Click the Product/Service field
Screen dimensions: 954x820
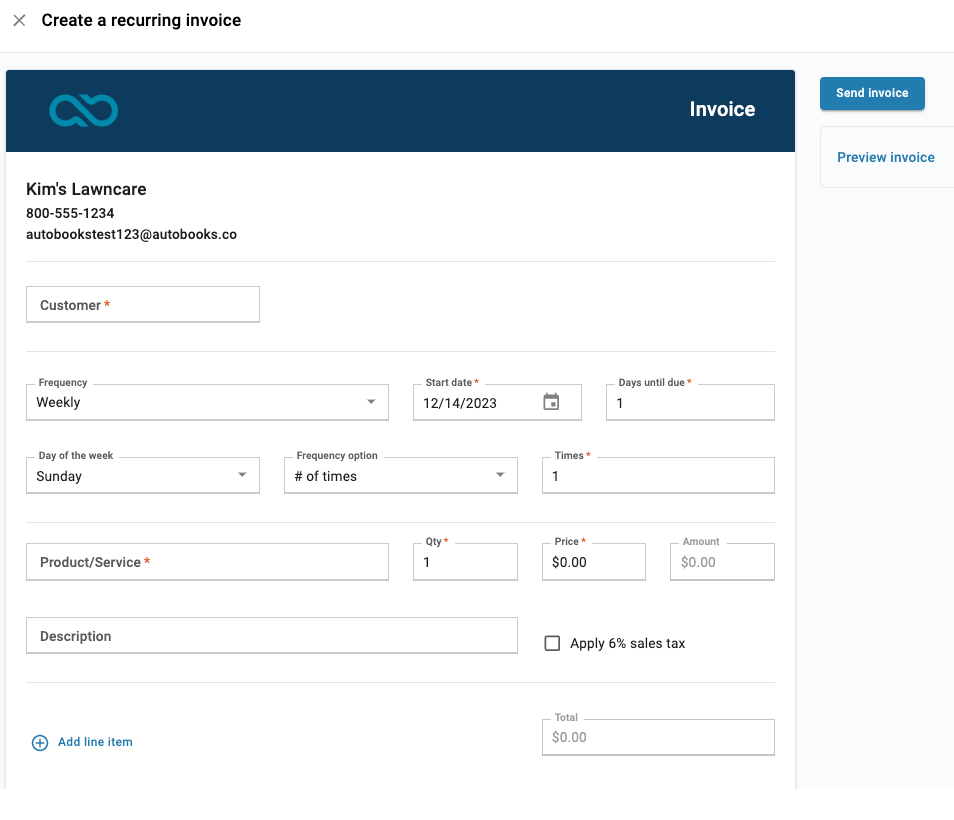coord(207,561)
